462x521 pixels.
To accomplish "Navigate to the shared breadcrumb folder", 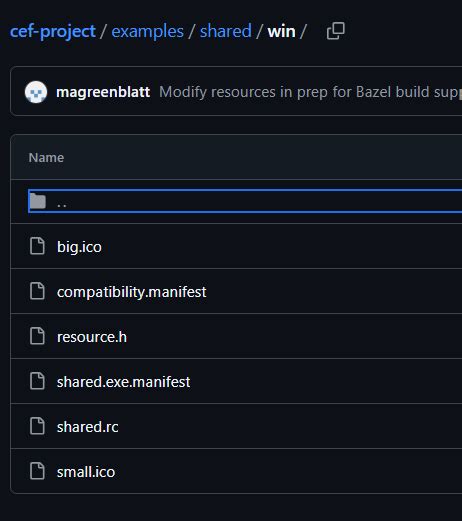I will pos(226,31).
